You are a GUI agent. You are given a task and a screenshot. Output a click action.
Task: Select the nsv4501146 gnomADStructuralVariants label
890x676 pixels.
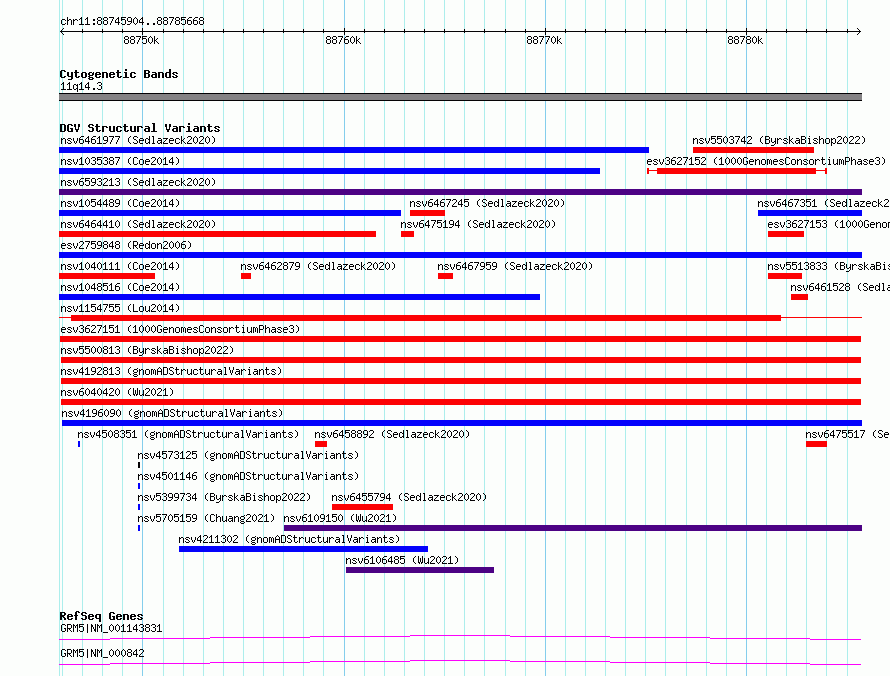pyautogui.click(x=248, y=476)
